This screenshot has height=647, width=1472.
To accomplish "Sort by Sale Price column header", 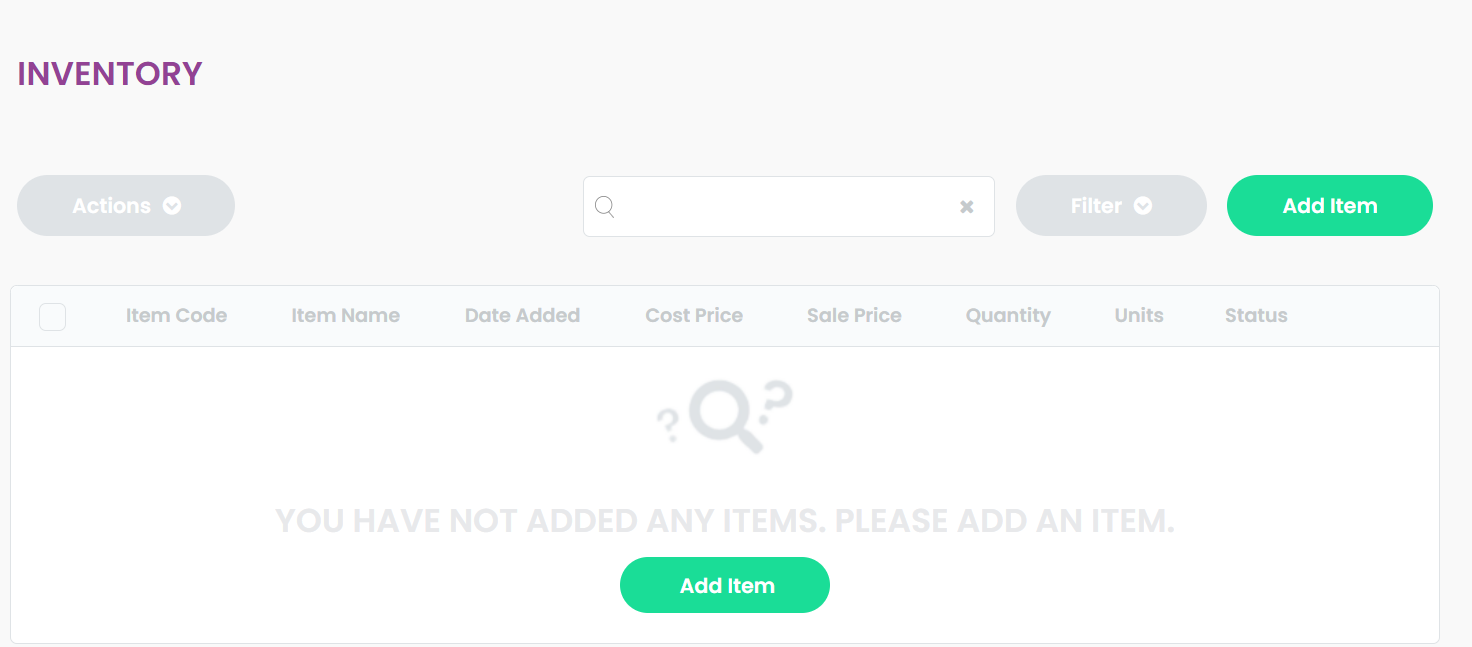I will tap(854, 316).
